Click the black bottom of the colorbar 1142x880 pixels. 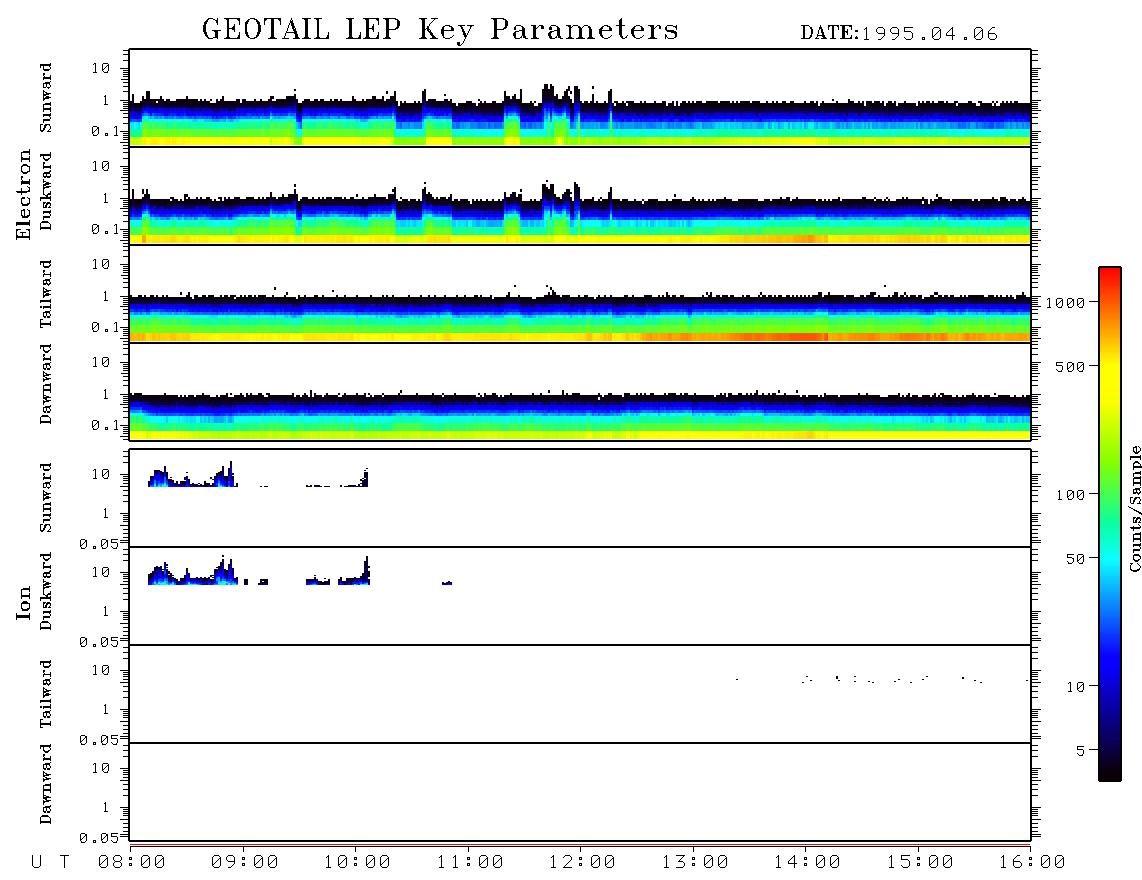[1110, 772]
